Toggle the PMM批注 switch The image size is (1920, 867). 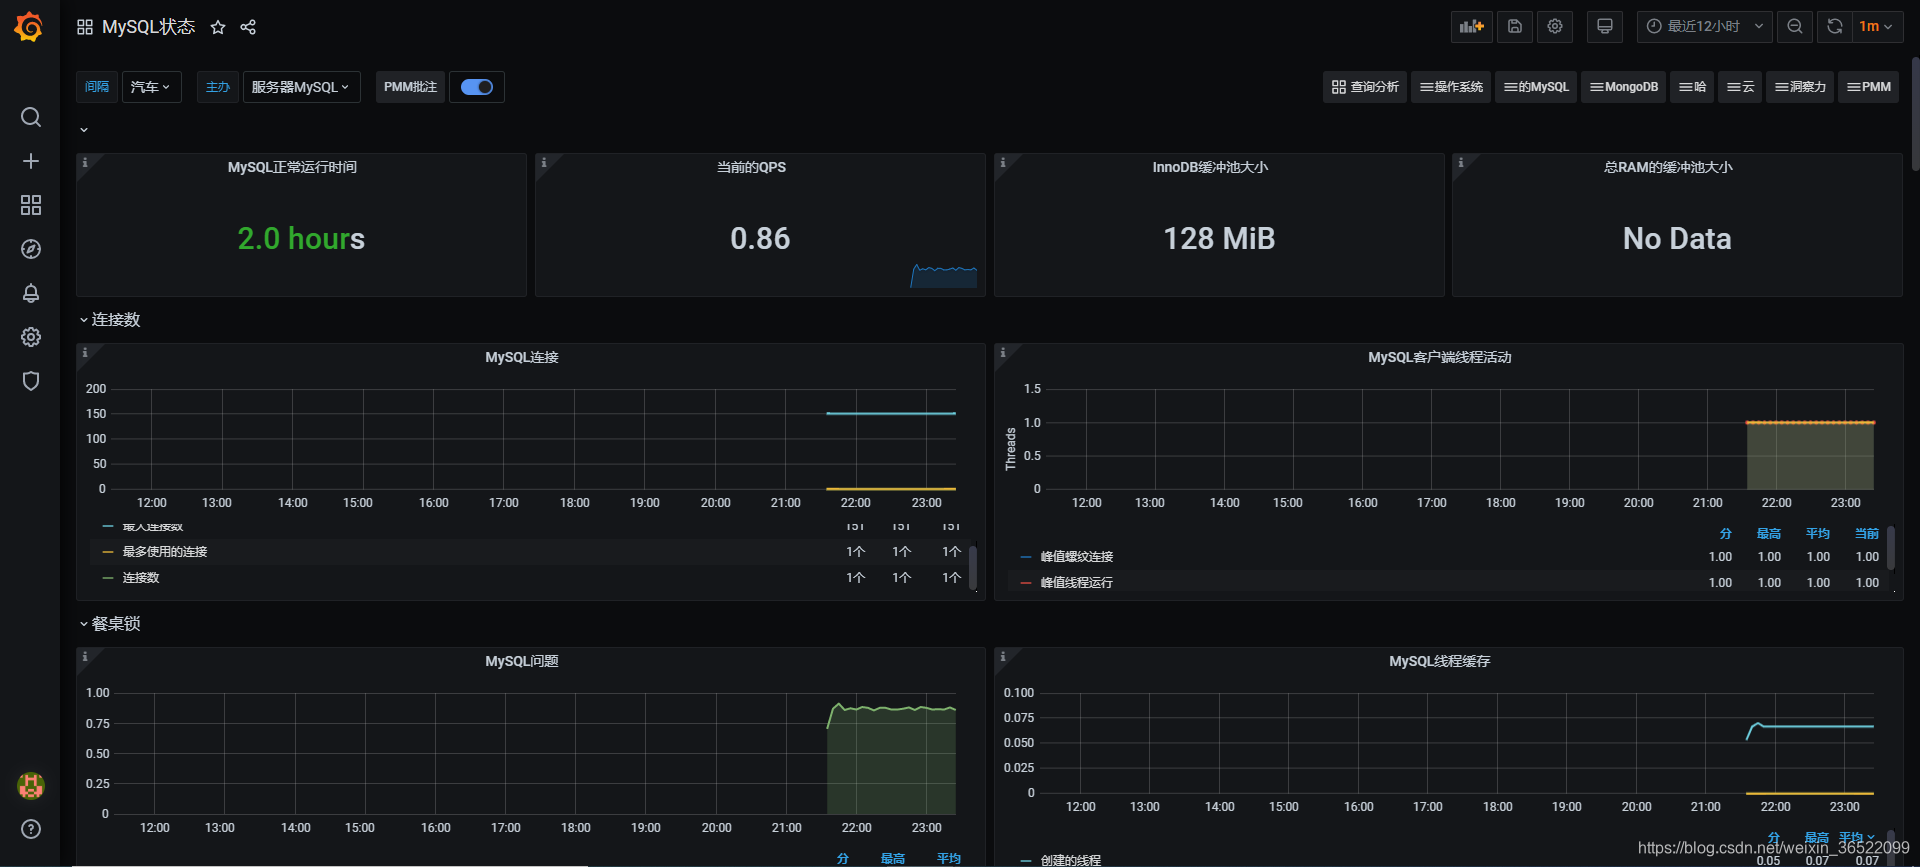[x=477, y=87]
